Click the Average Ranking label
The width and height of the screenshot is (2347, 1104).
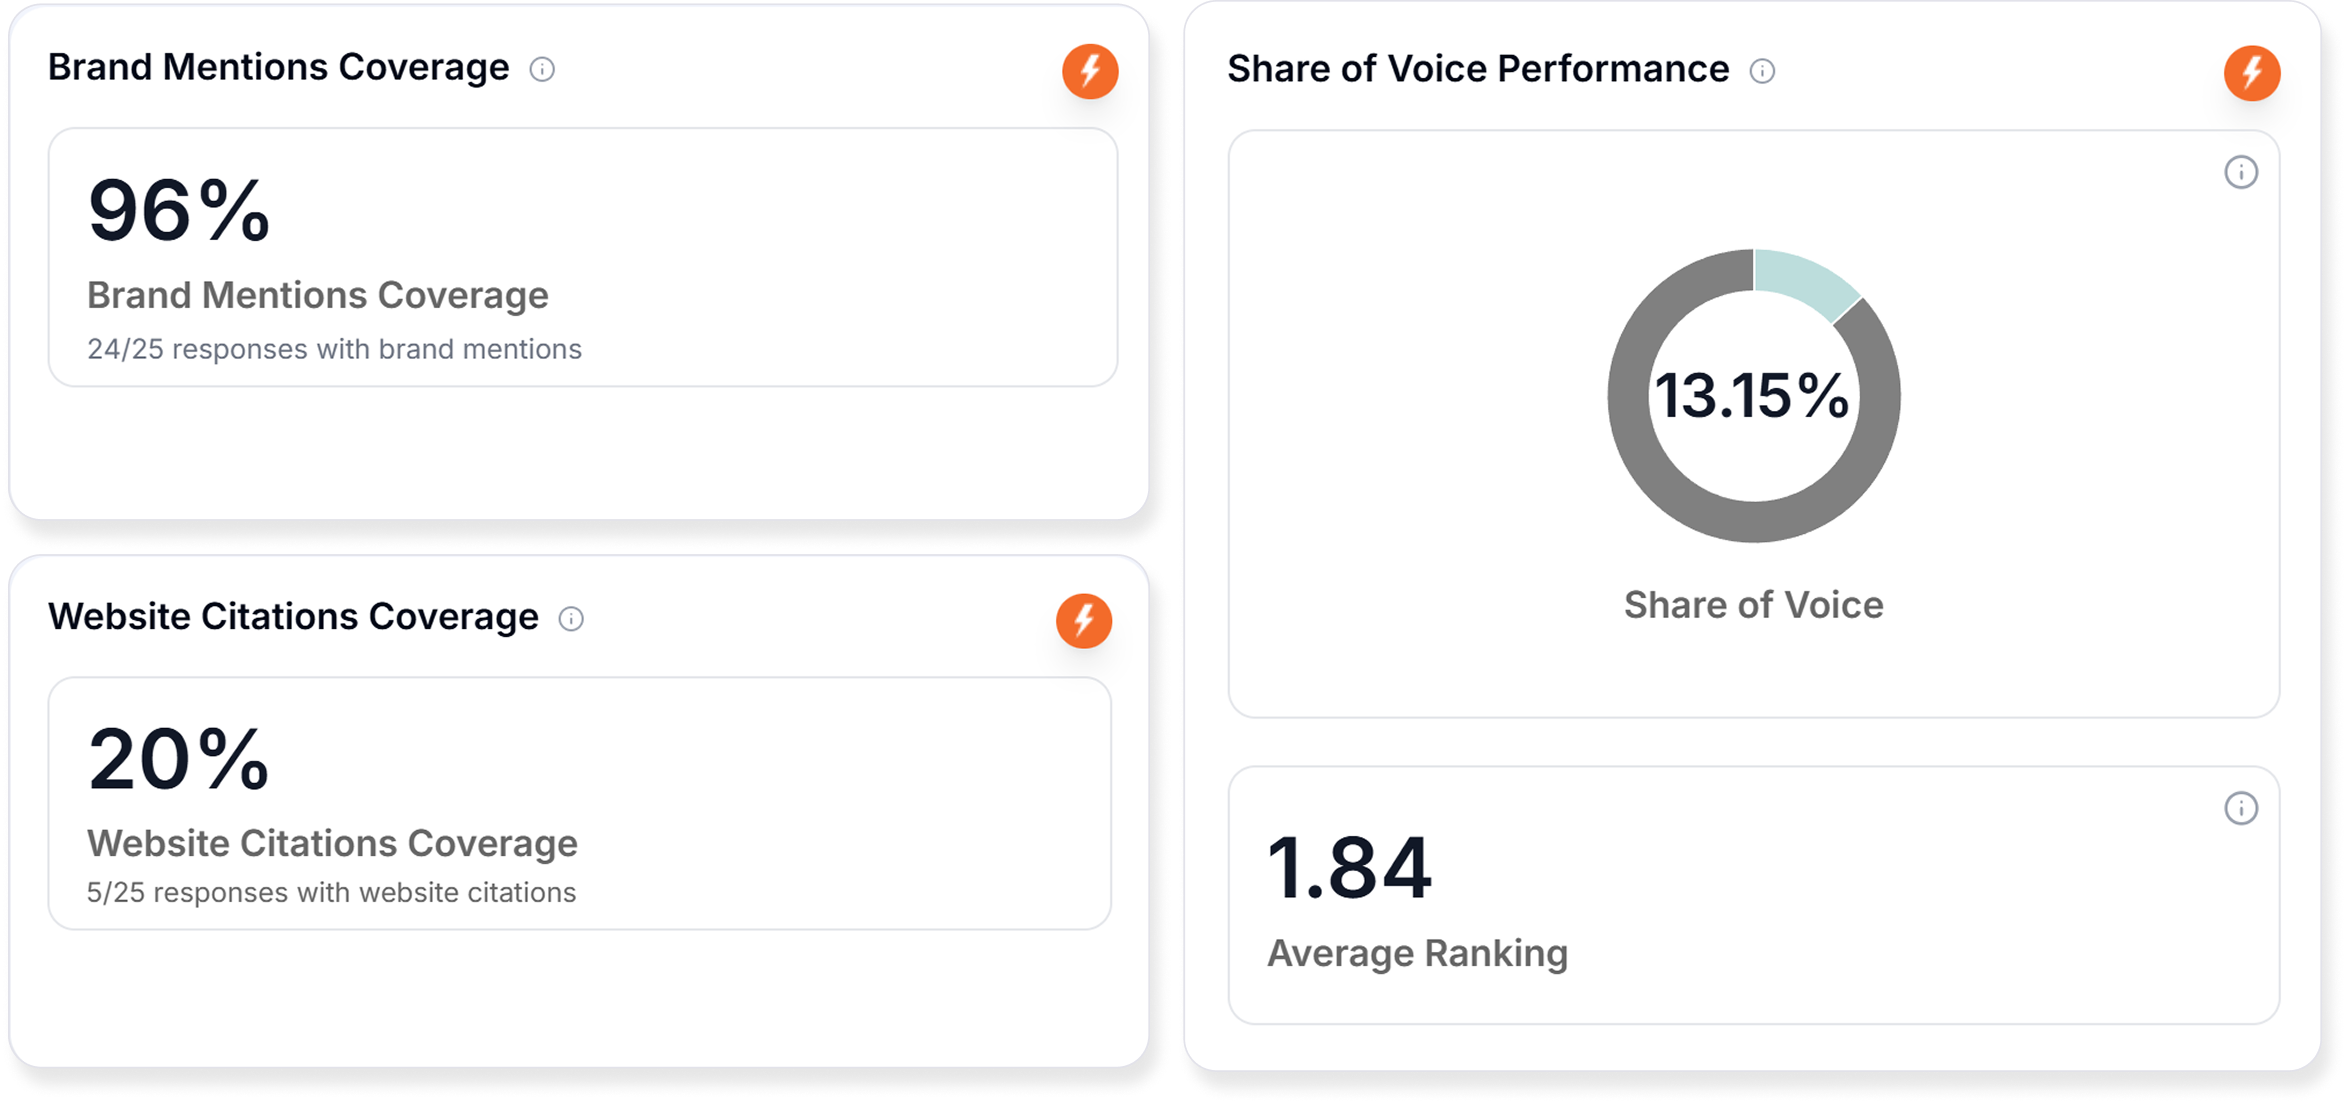[1417, 953]
